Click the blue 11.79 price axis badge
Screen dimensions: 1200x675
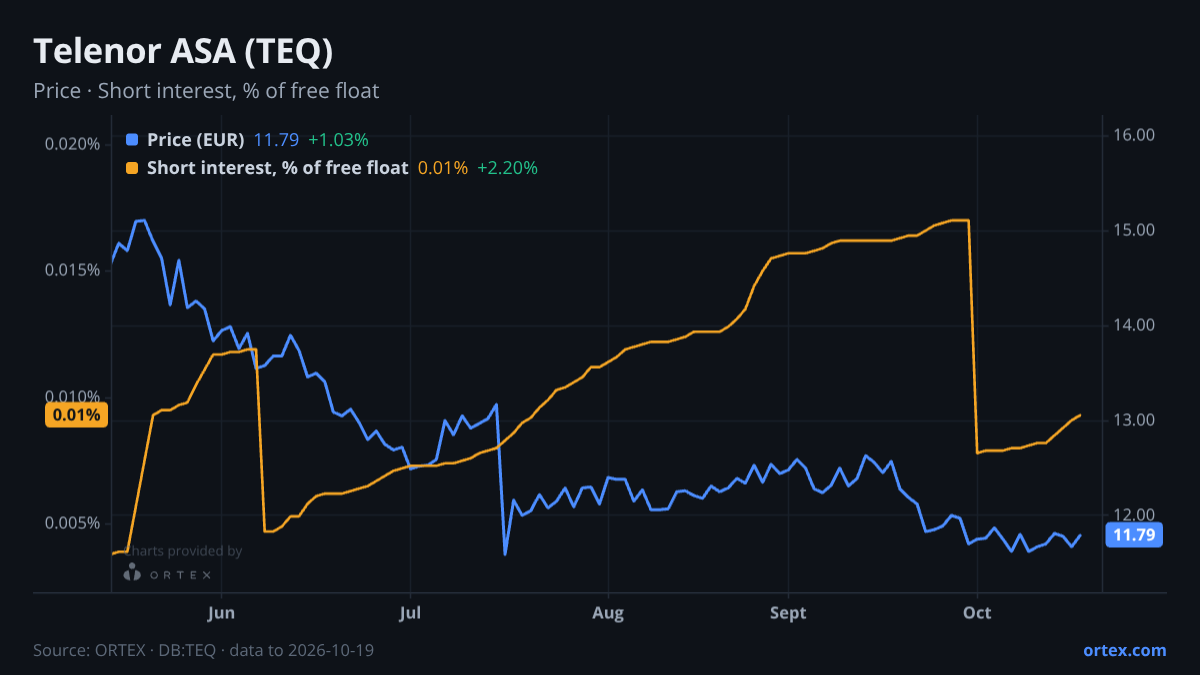pos(1135,535)
